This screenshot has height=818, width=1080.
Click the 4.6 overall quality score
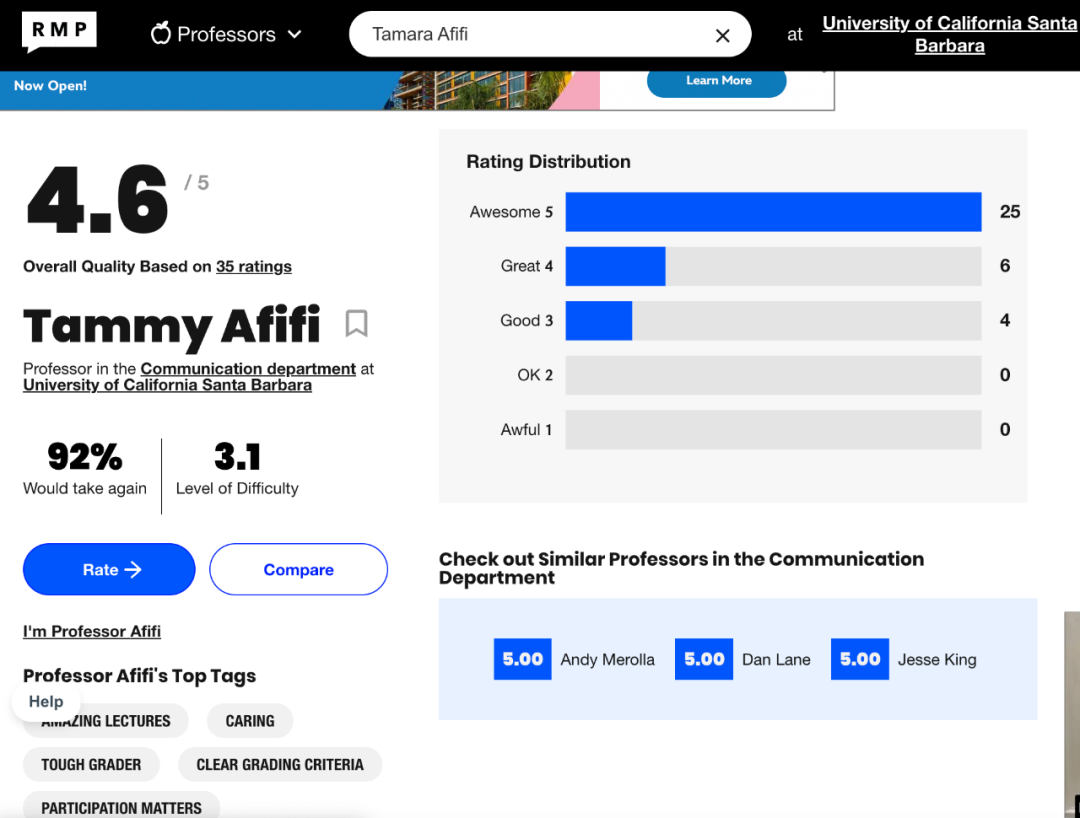97,199
